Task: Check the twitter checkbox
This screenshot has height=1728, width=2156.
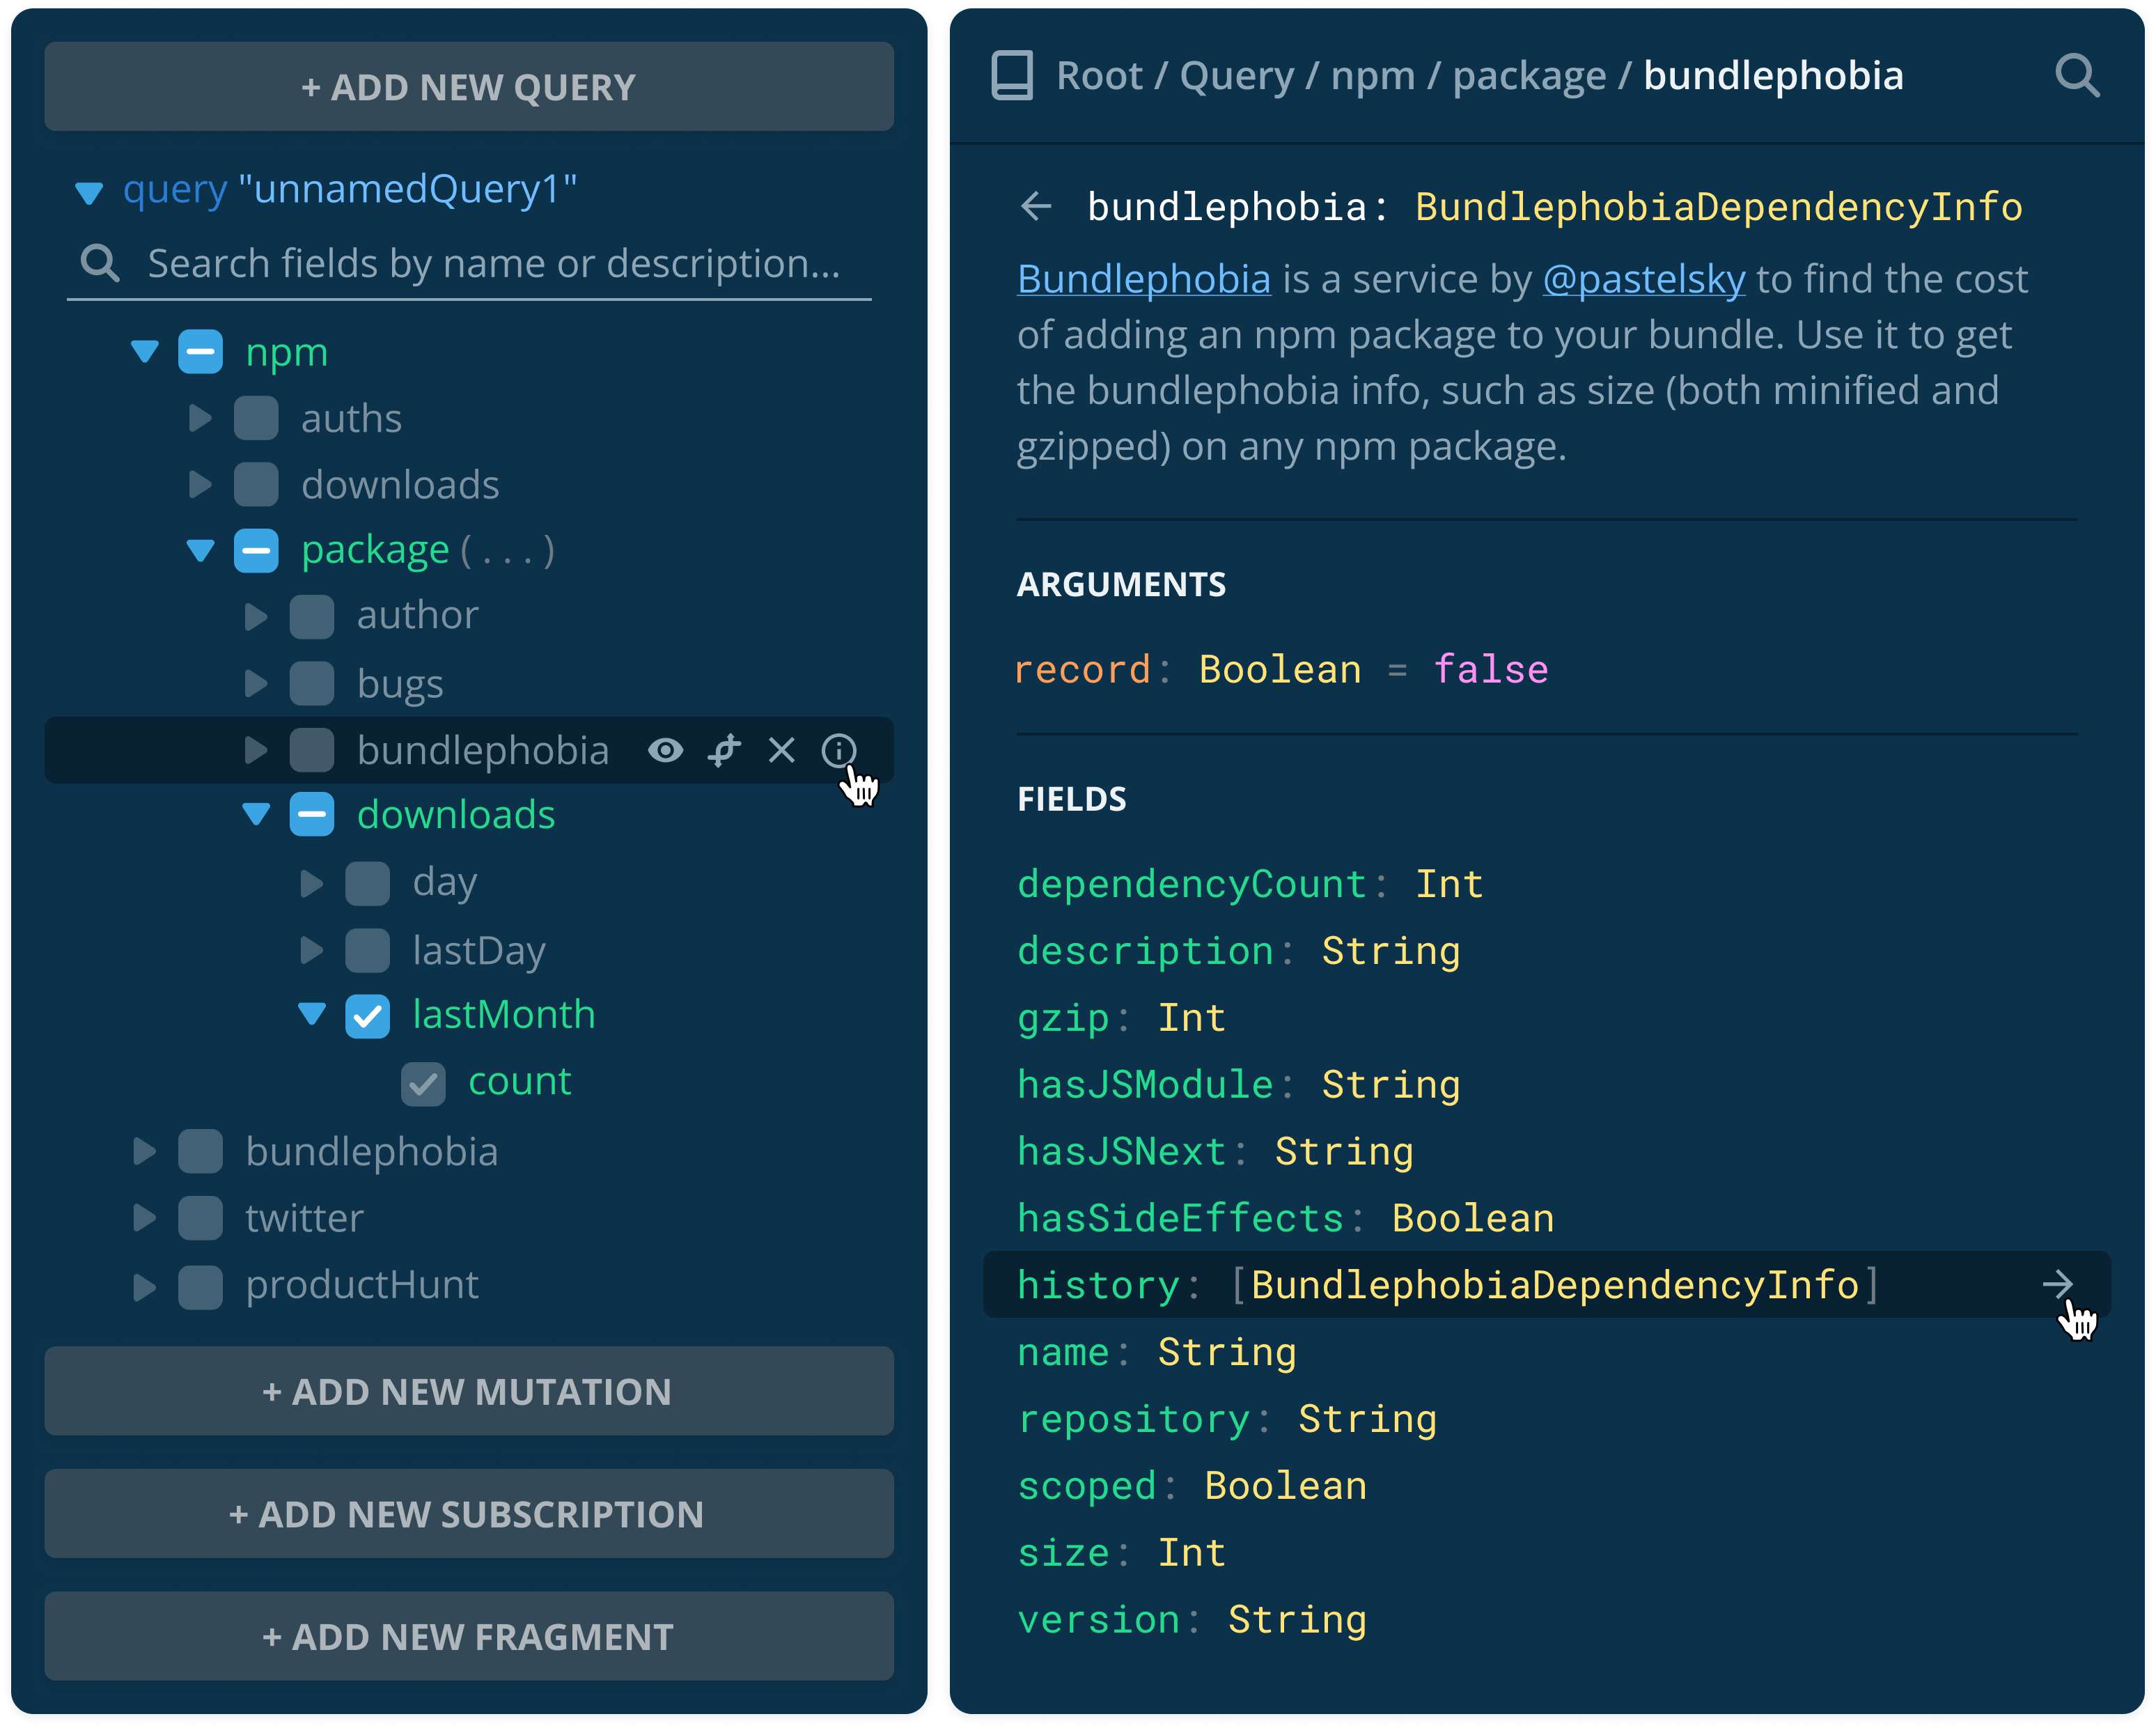Action: [x=200, y=1218]
